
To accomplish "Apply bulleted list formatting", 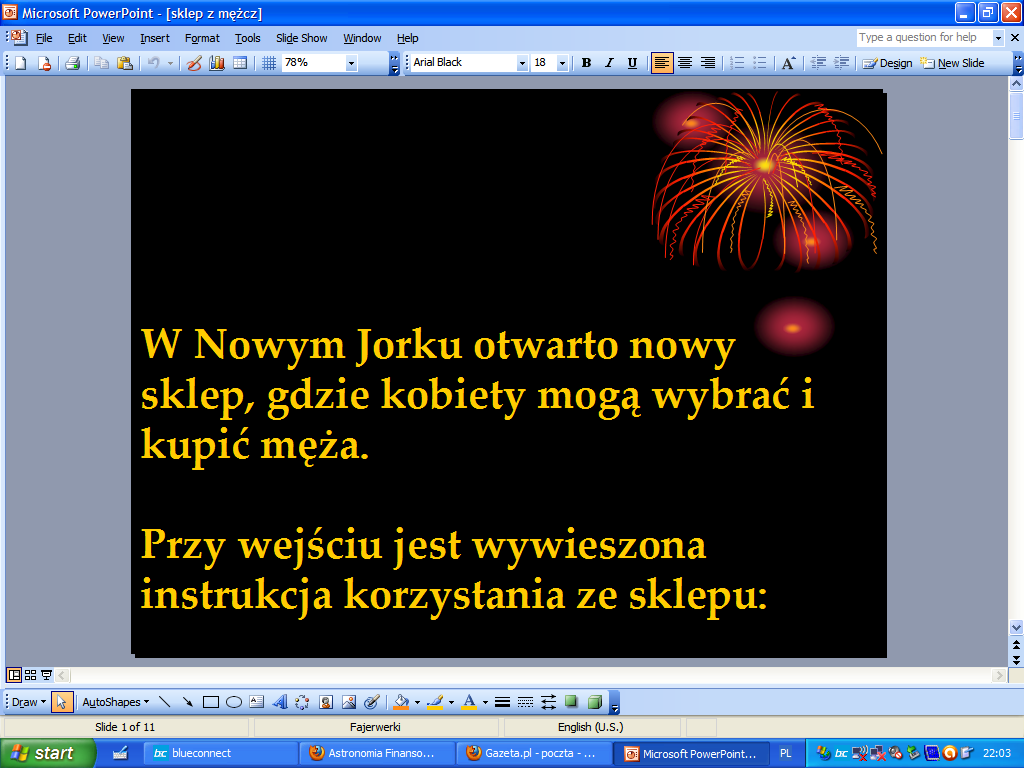I will pyautogui.click(x=760, y=63).
